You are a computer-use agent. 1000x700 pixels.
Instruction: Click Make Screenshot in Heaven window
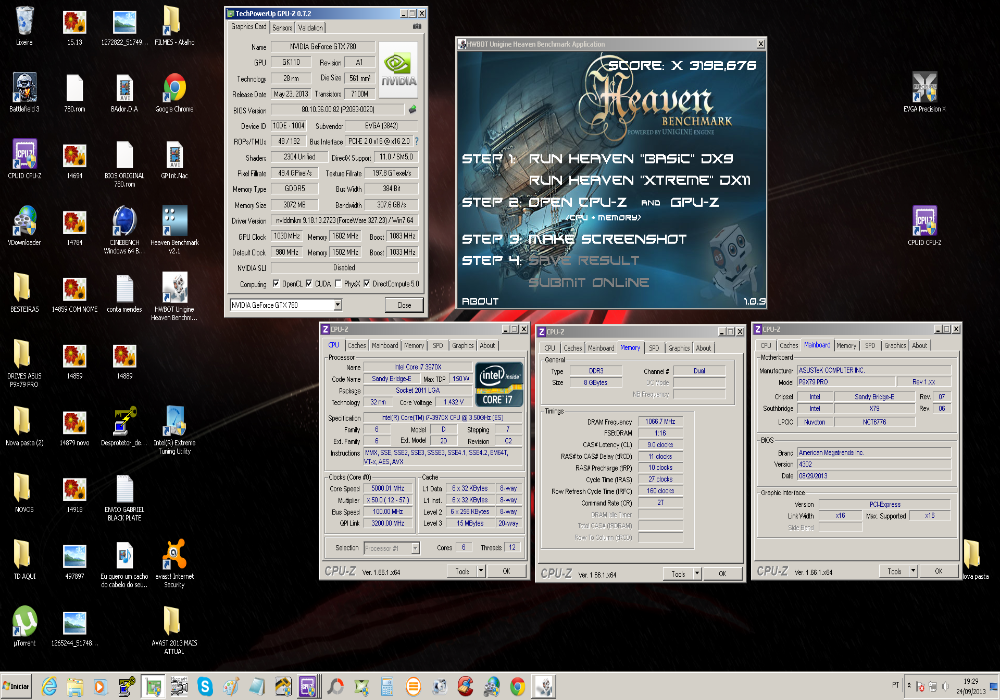[x=607, y=239]
